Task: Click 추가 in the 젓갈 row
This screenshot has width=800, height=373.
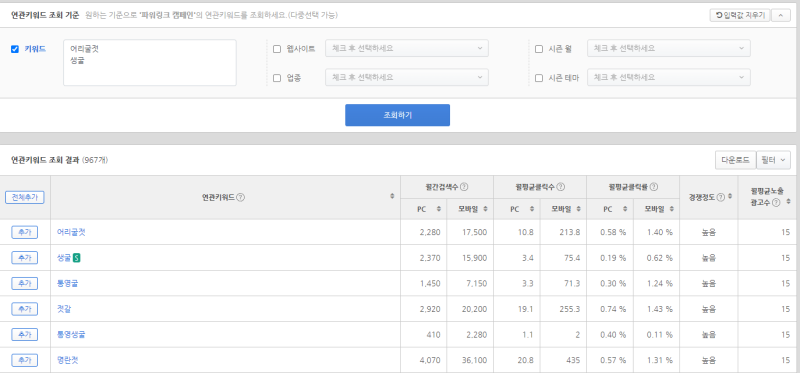Action: tap(24, 309)
